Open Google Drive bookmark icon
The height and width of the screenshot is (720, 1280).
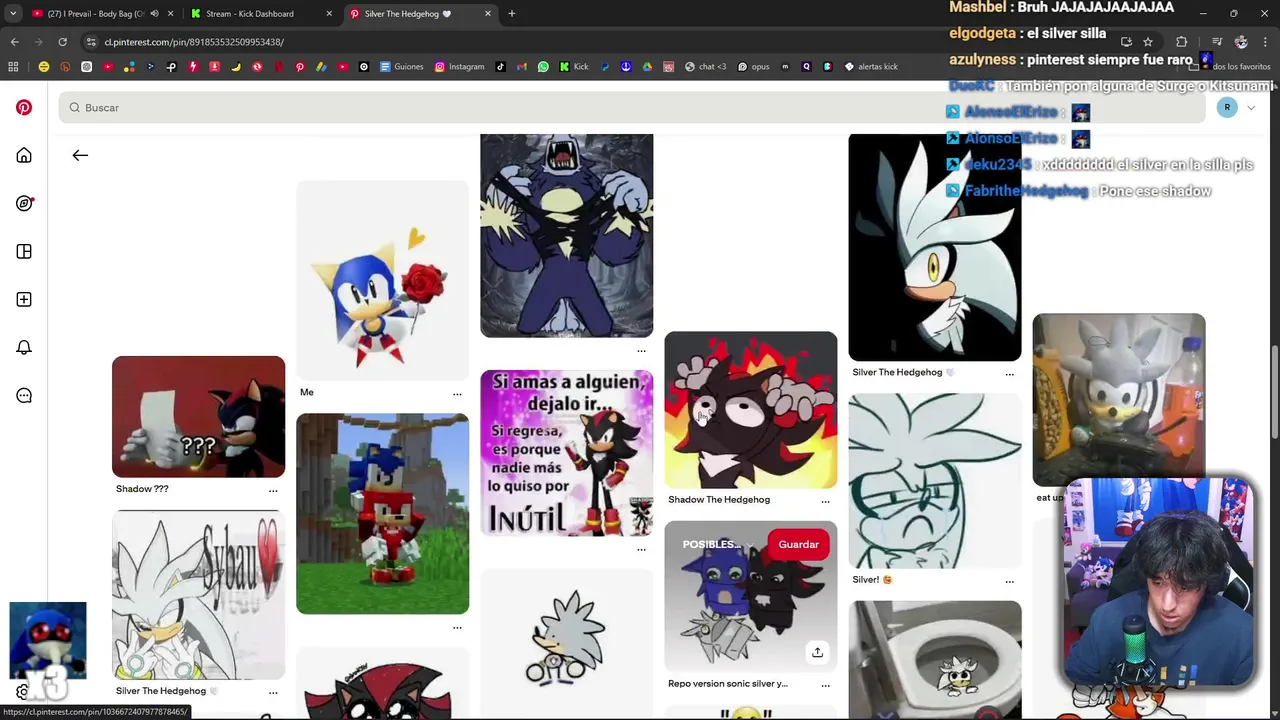tap(647, 67)
